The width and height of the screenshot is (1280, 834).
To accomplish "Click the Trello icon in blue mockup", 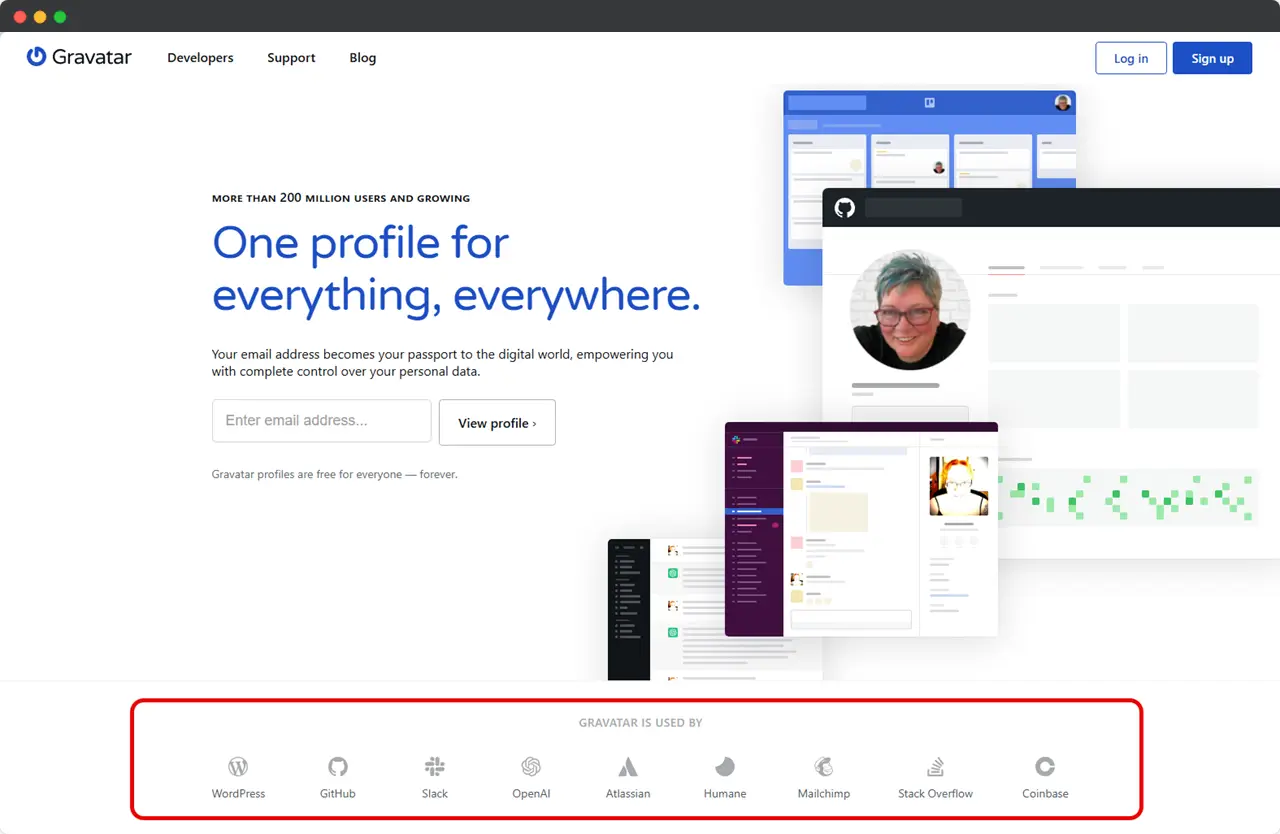I will click(x=929, y=102).
